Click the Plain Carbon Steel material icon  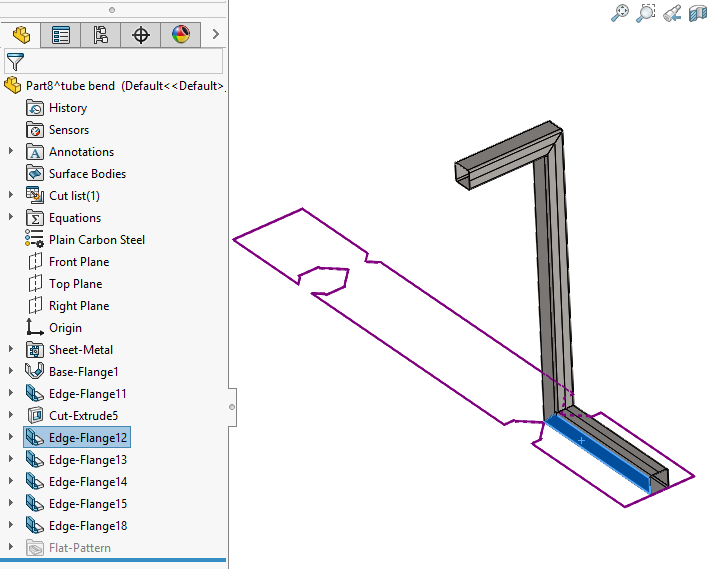[35, 239]
